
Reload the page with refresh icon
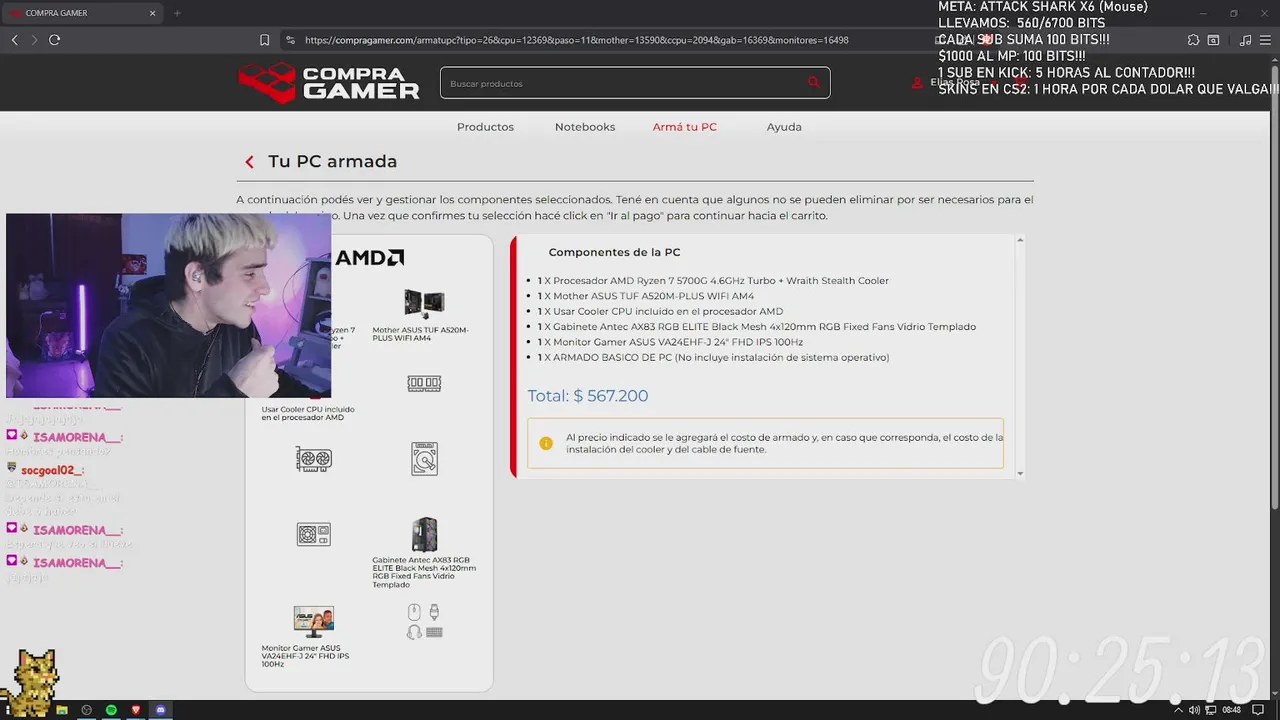pyautogui.click(x=54, y=40)
